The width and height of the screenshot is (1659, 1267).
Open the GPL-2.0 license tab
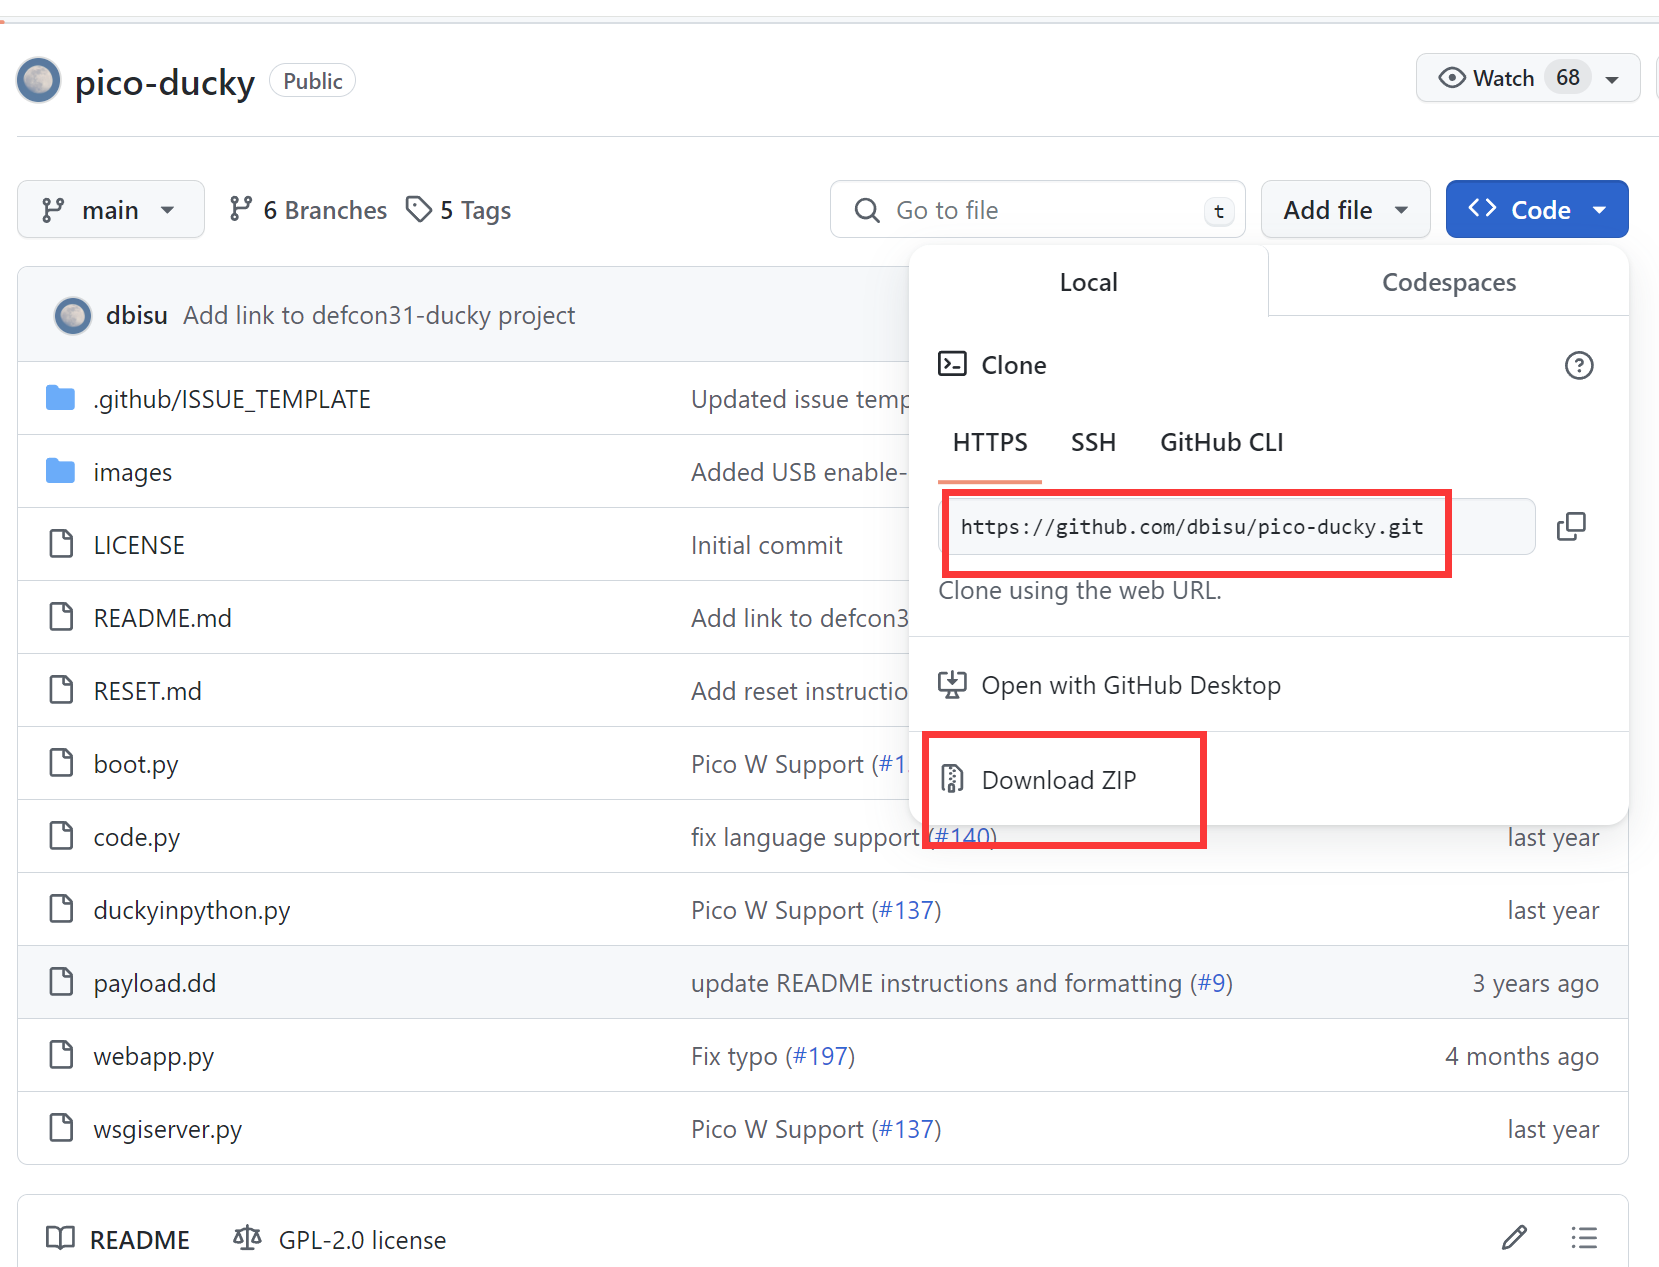click(x=340, y=1239)
